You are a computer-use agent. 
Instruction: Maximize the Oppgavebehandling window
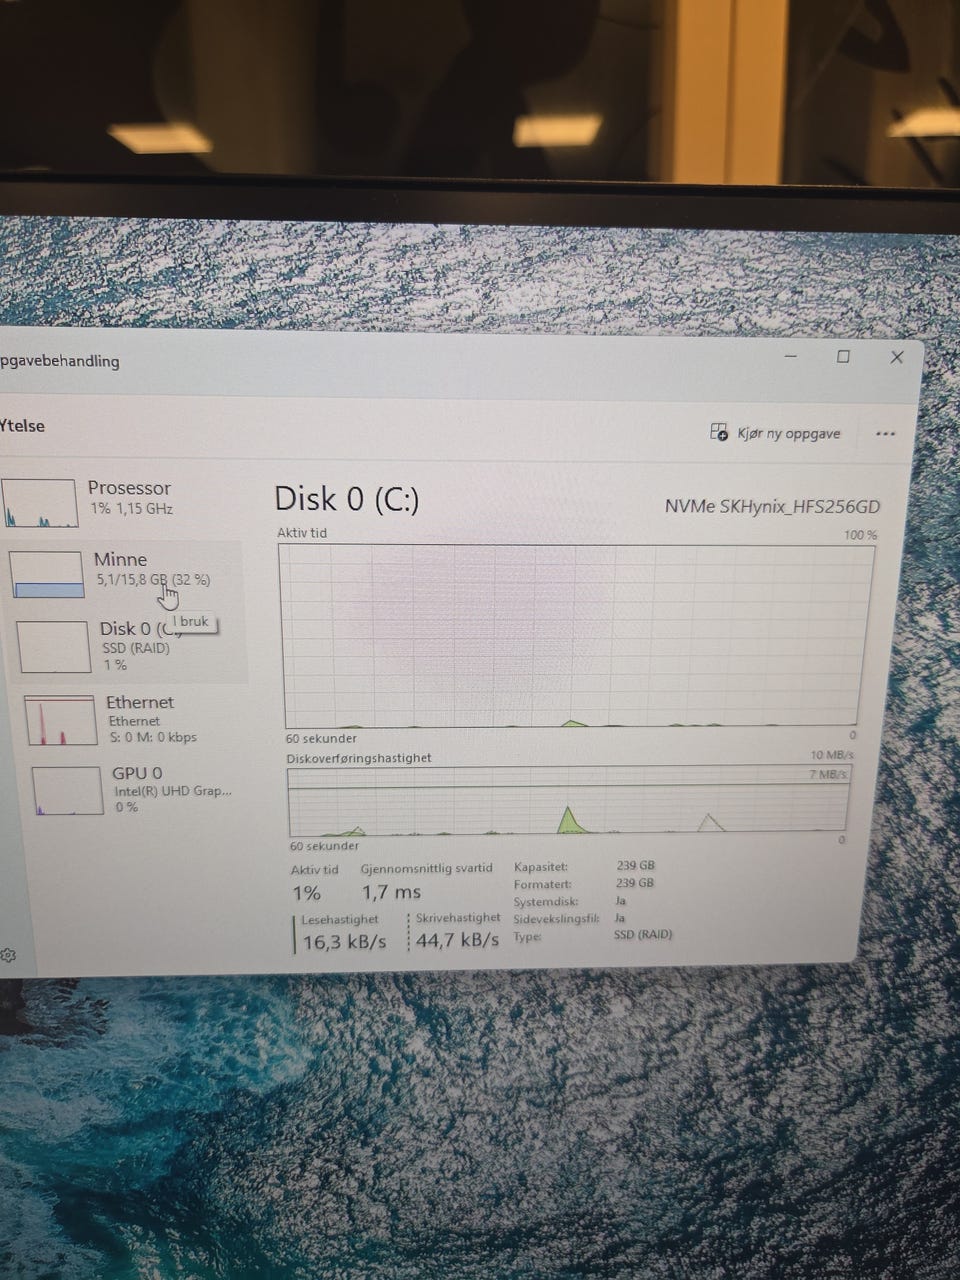tap(843, 357)
